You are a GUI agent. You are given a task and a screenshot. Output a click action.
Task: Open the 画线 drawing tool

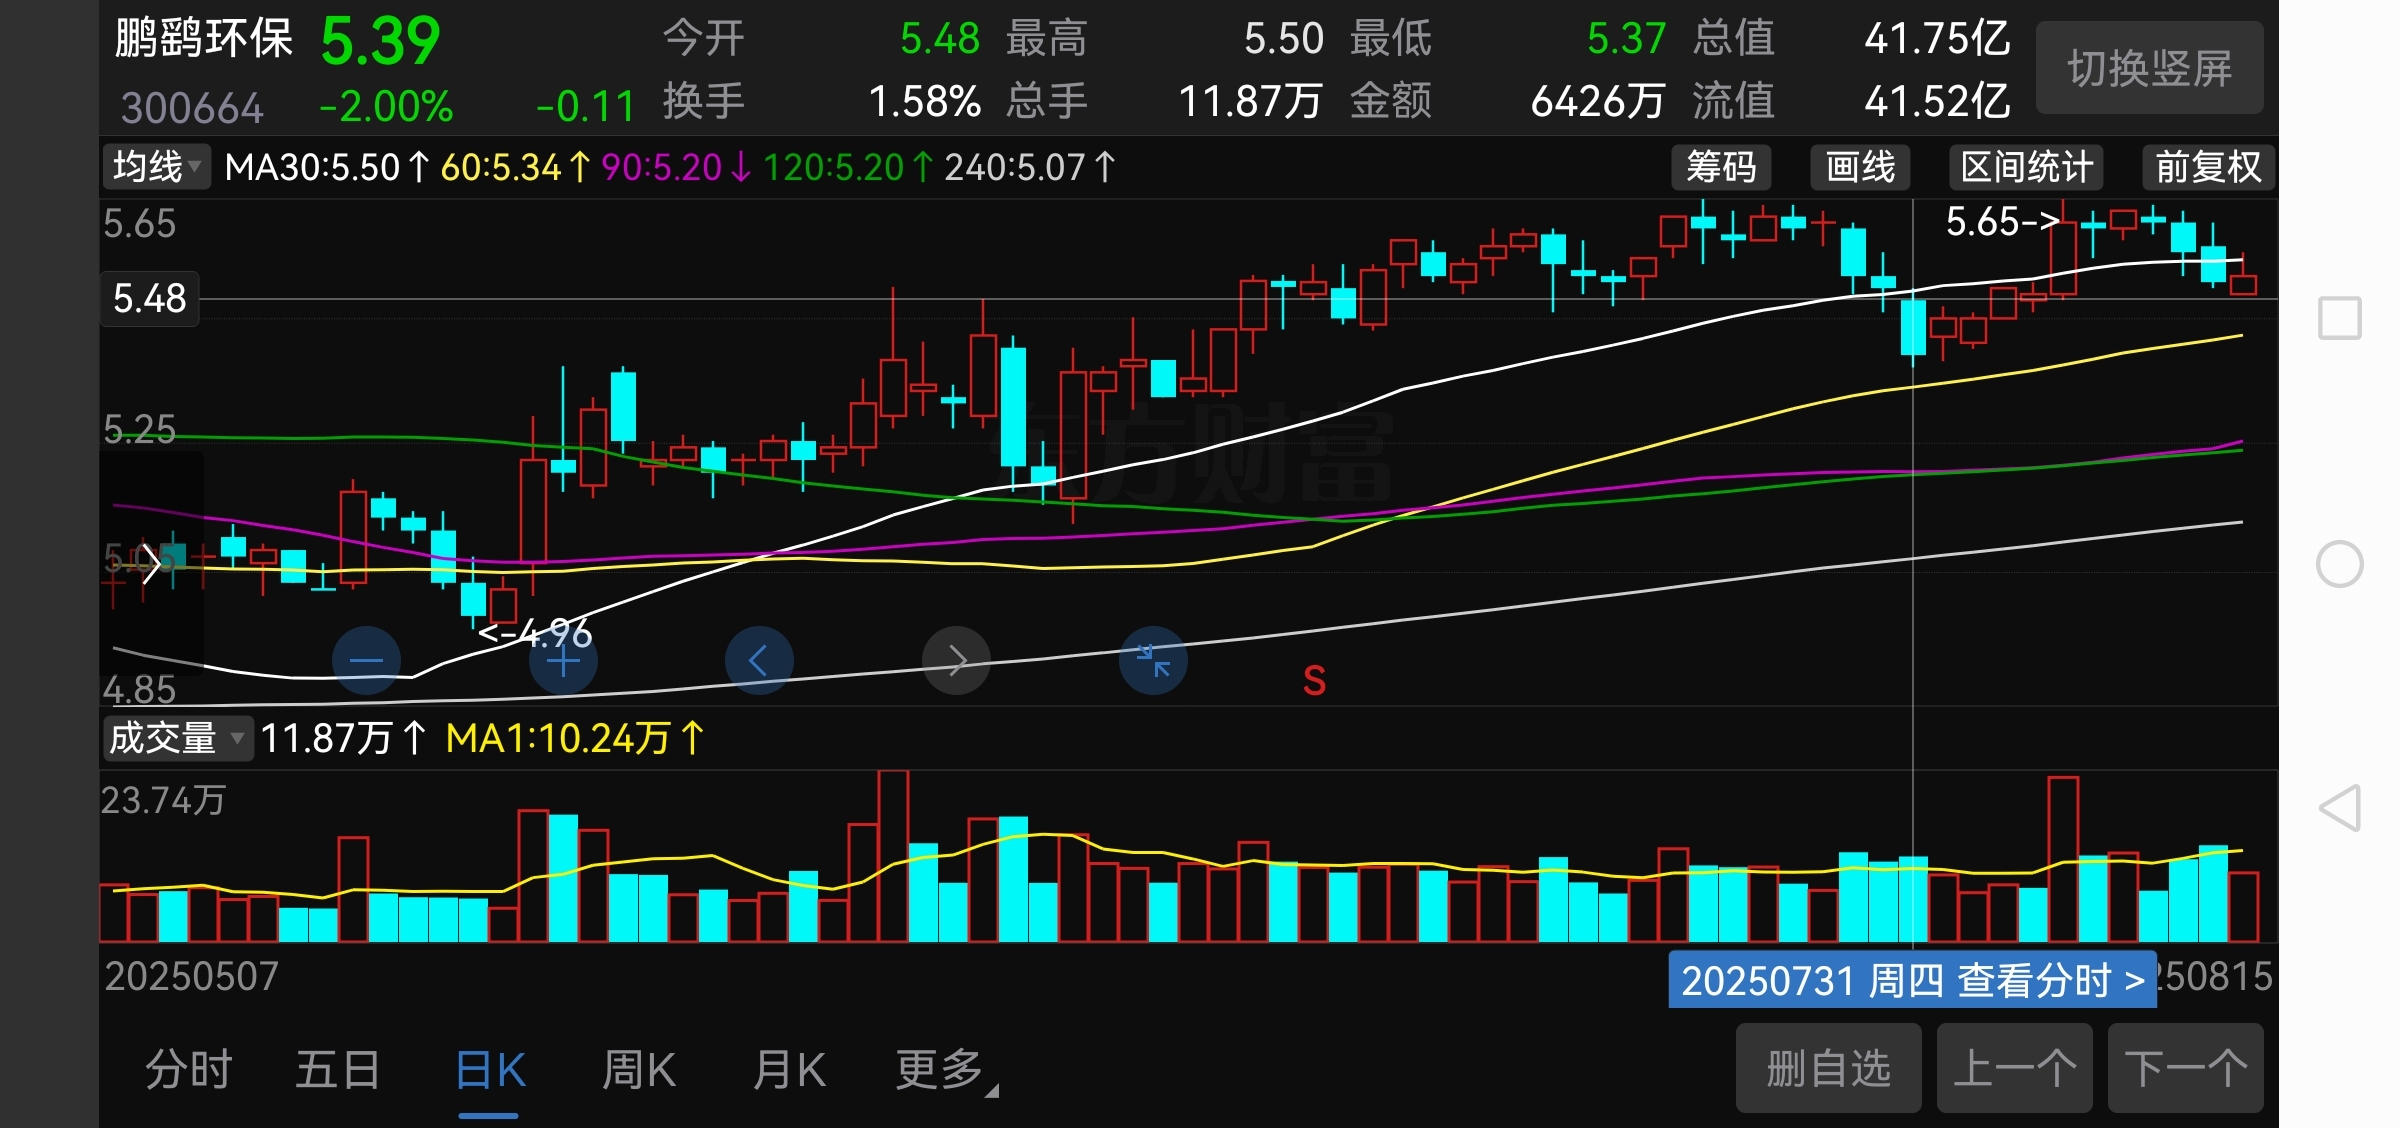point(1860,167)
